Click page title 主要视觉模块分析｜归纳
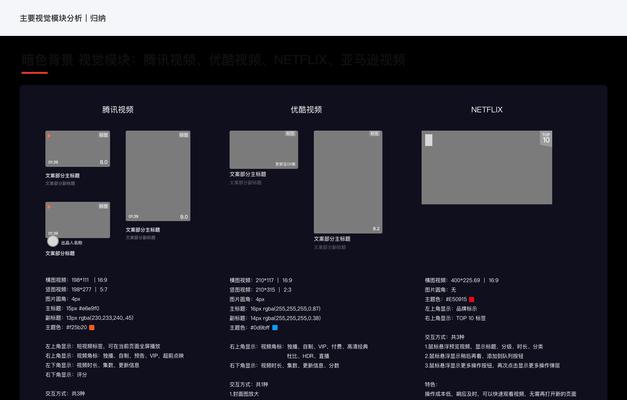 [x=63, y=18]
